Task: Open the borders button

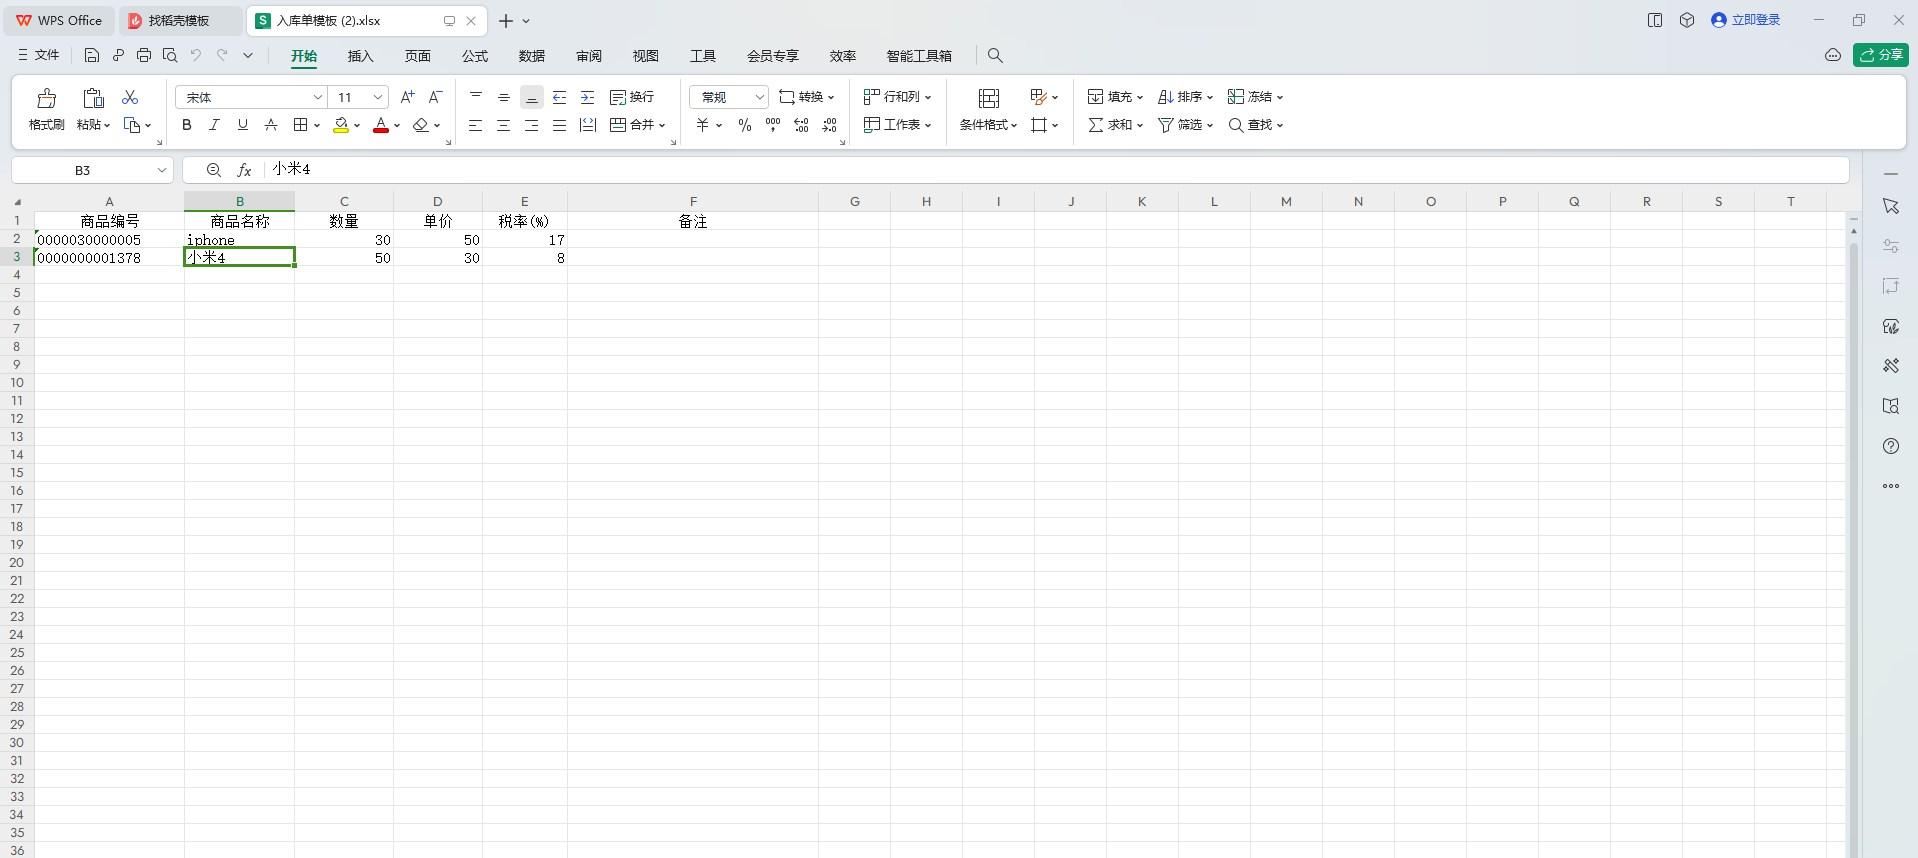Action: pos(300,125)
